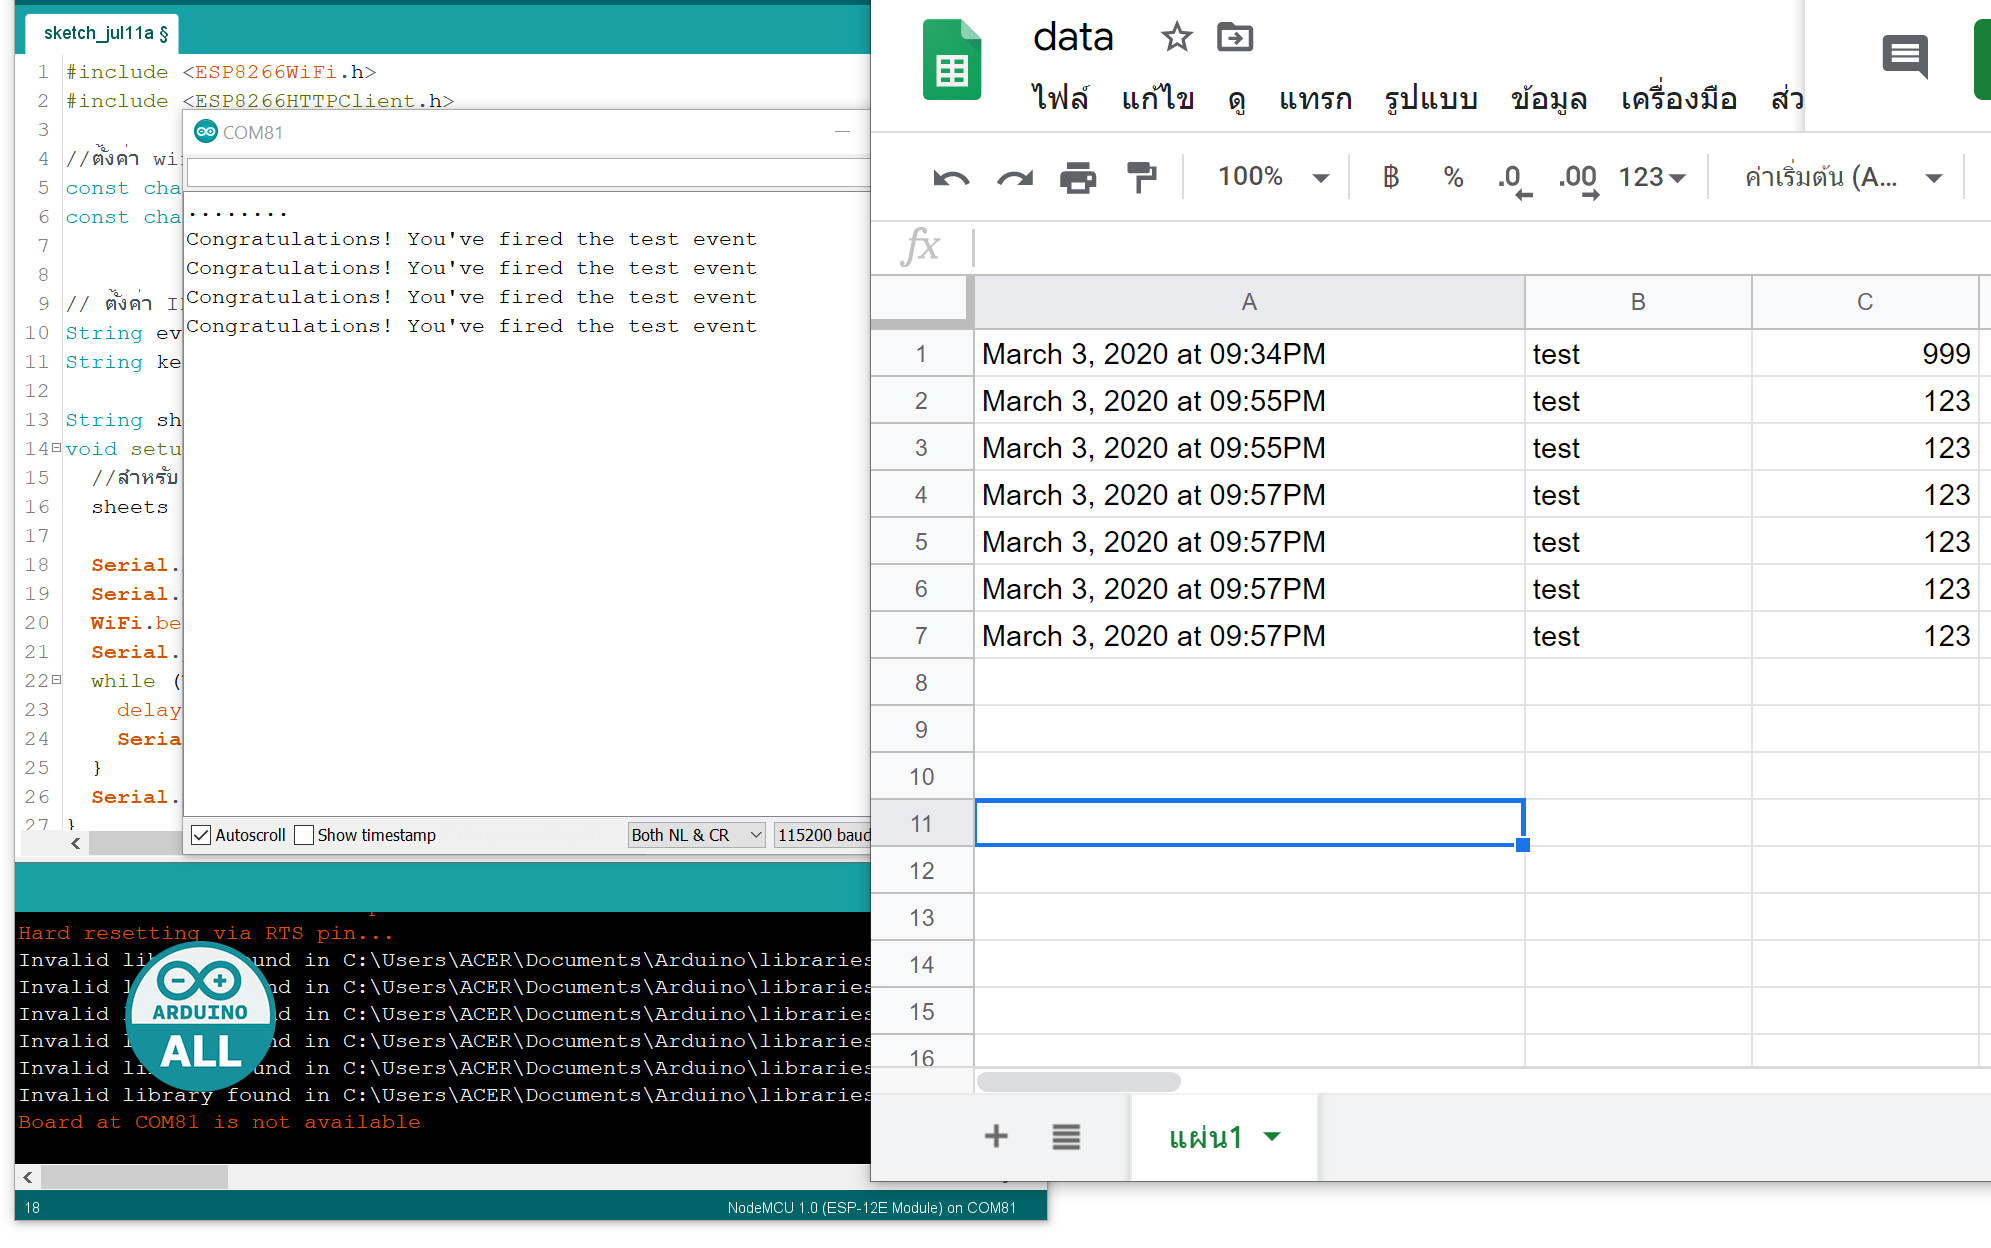This screenshot has height=1248, width=1991.
Task: Click left scroll arrow of Arduino editor
Action: [76, 843]
